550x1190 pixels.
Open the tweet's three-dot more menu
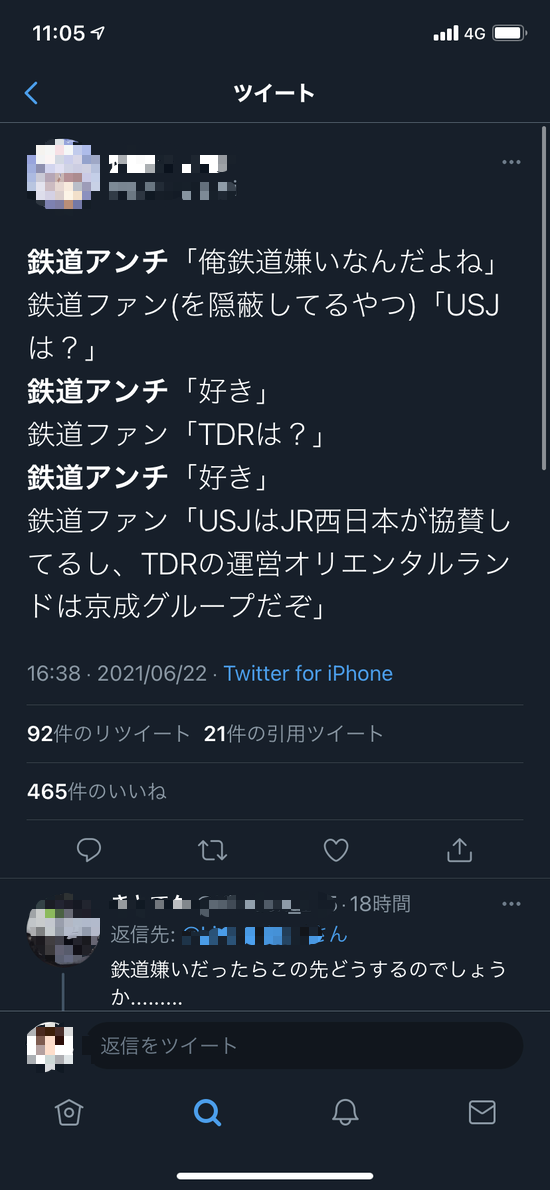point(511,162)
